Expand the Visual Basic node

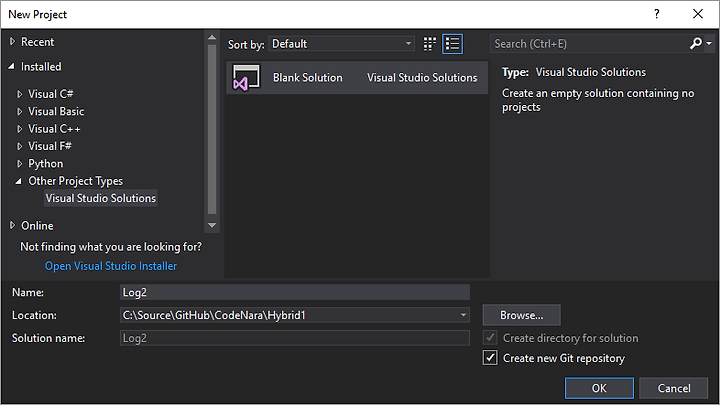[19, 112]
